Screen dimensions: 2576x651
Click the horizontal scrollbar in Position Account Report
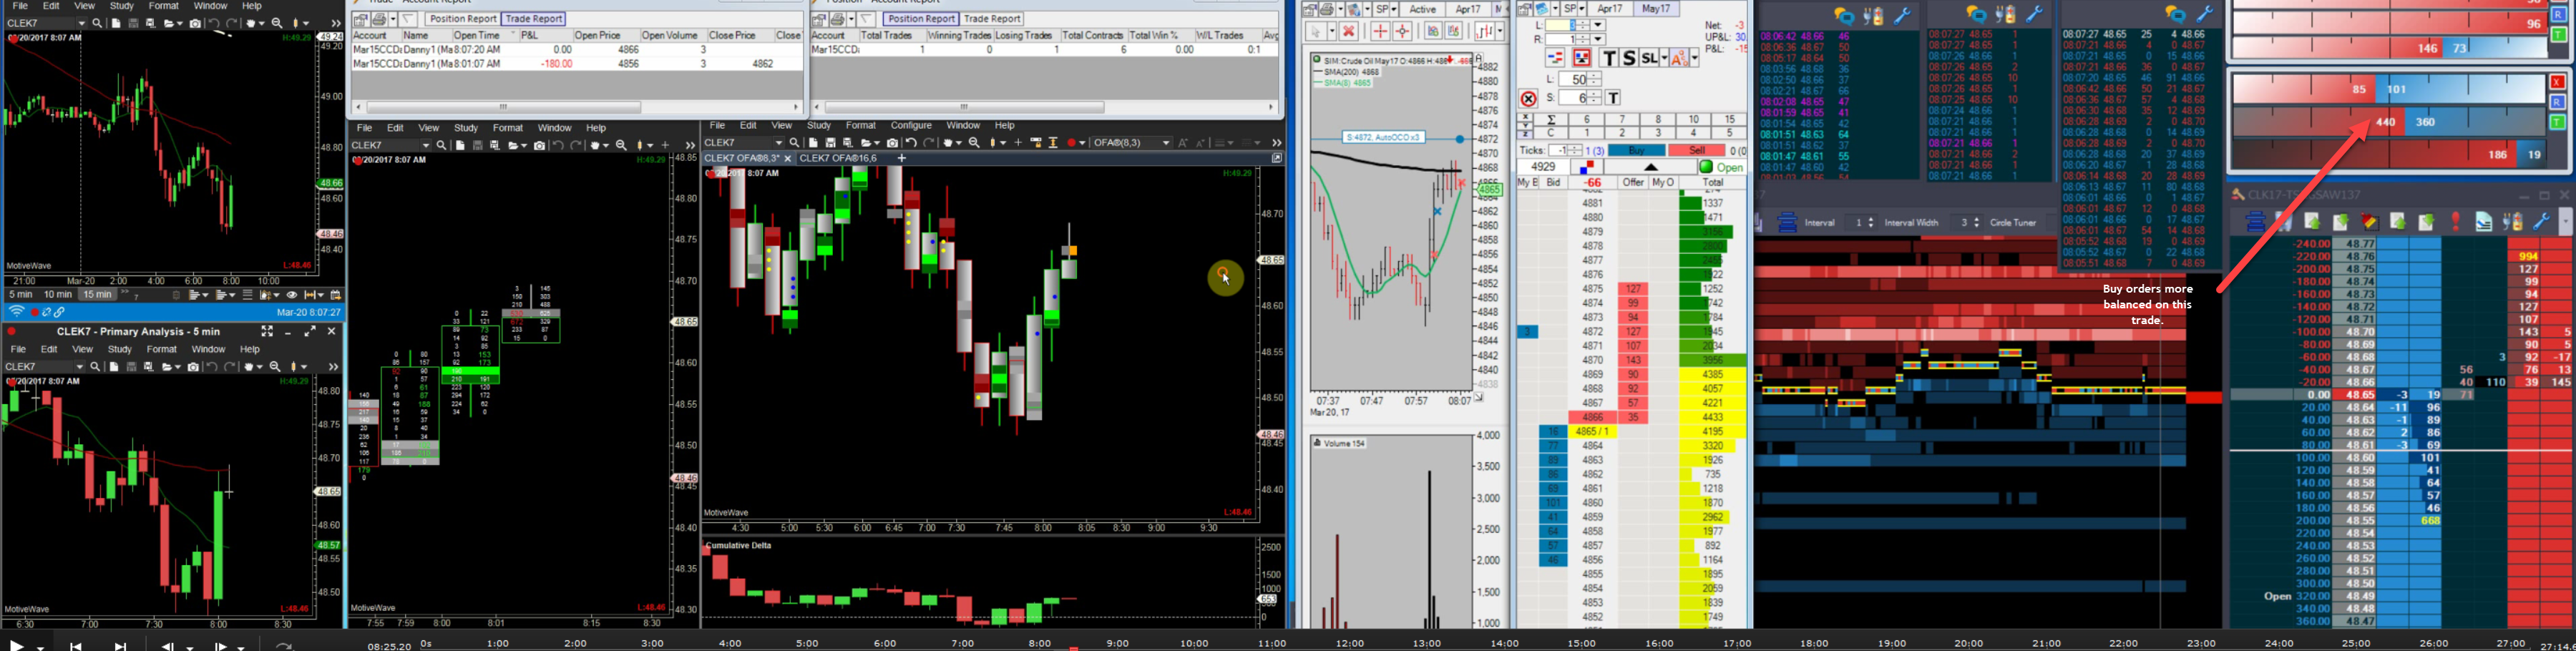964,107
